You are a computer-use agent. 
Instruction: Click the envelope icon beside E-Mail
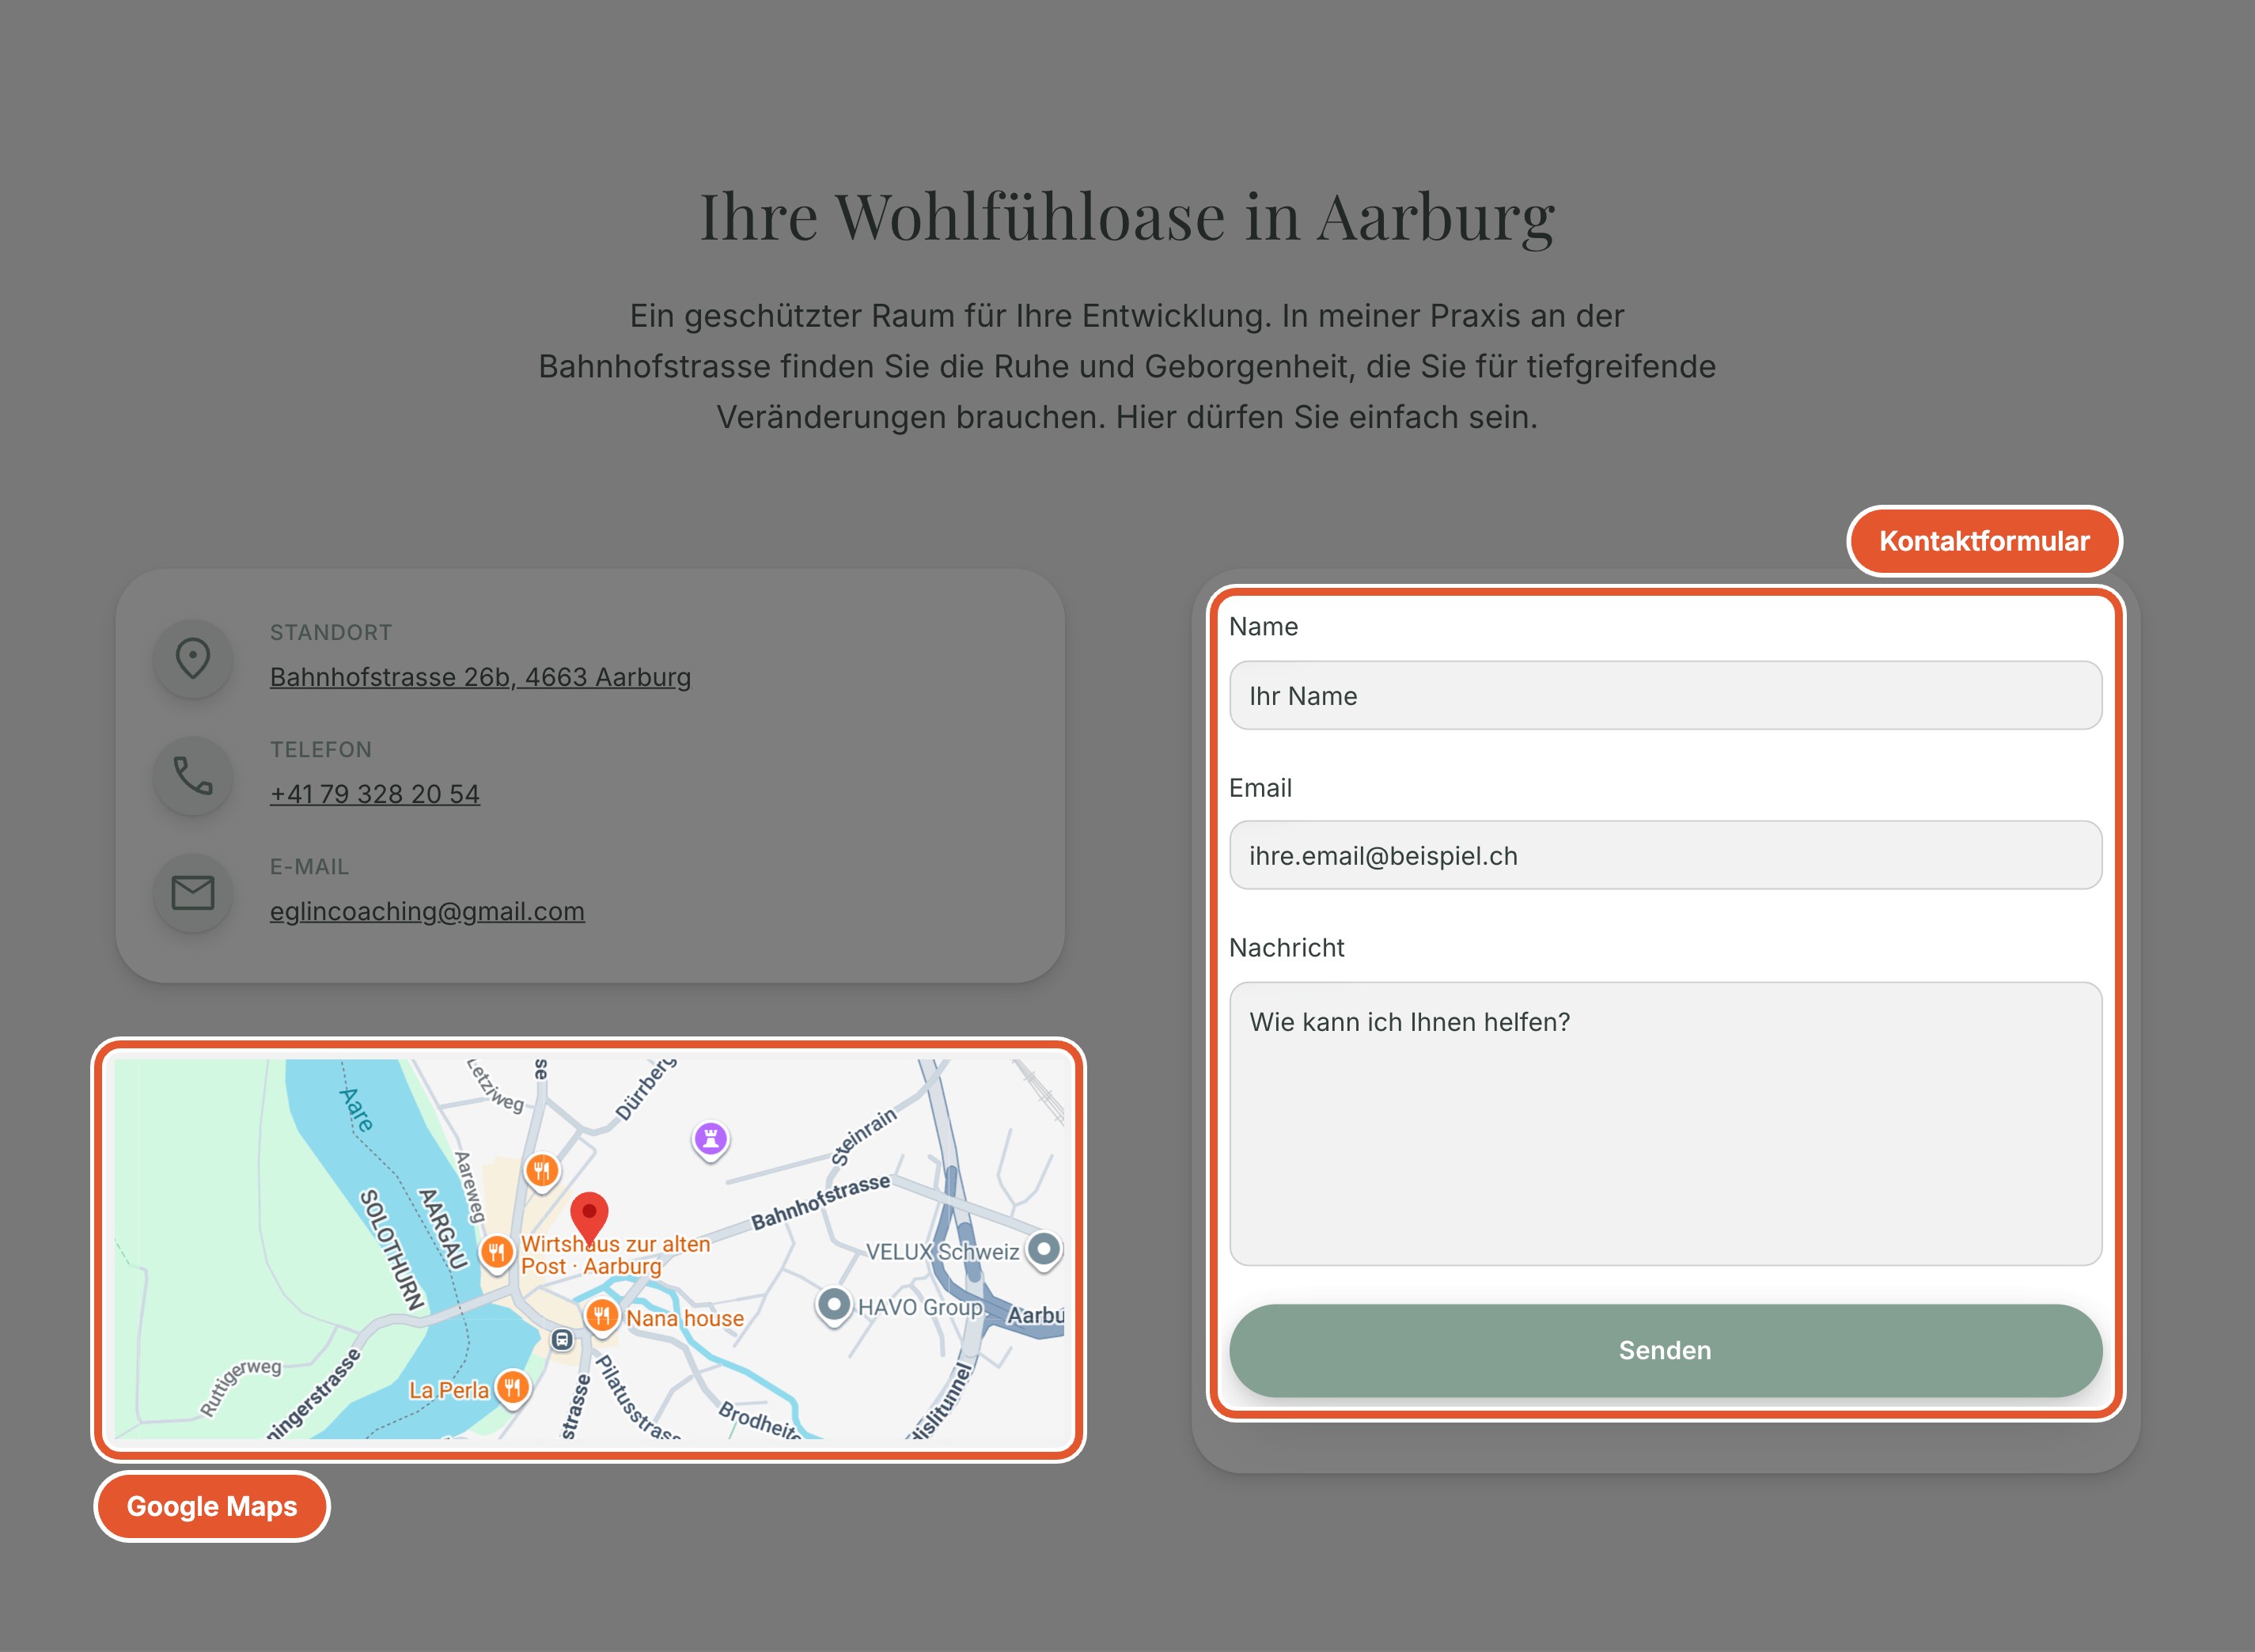[193, 892]
